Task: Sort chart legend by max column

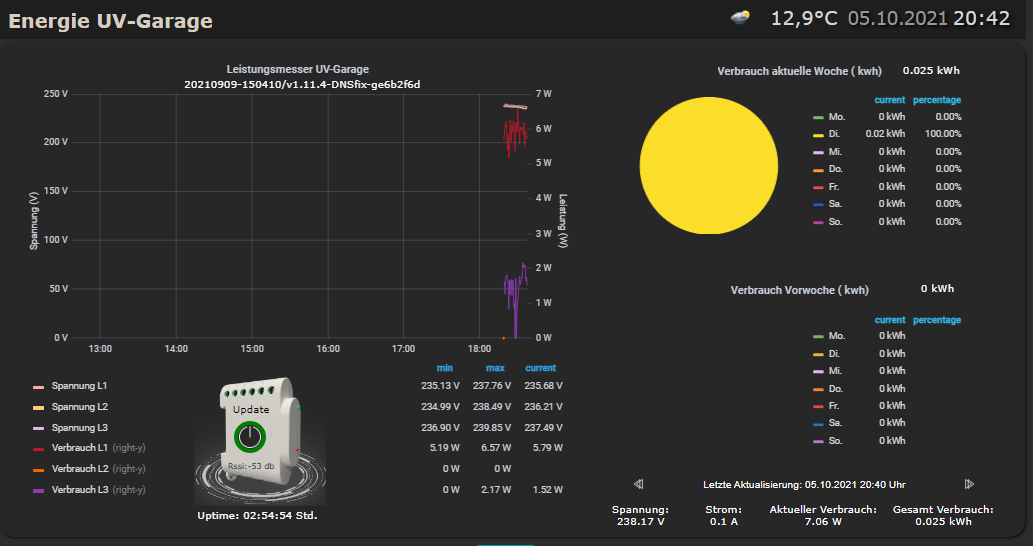Action: tap(495, 368)
